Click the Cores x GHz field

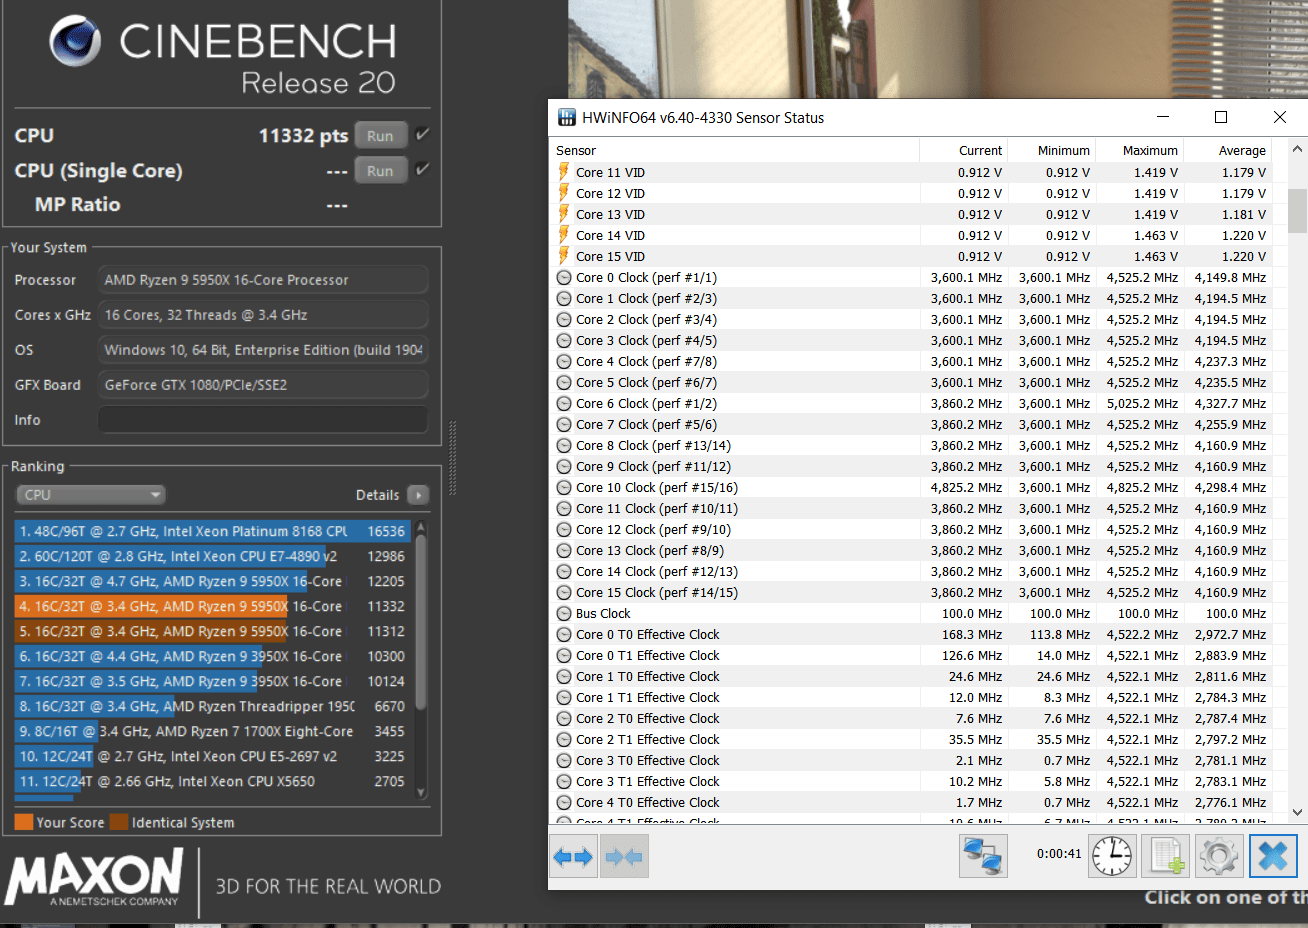(263, 315)
